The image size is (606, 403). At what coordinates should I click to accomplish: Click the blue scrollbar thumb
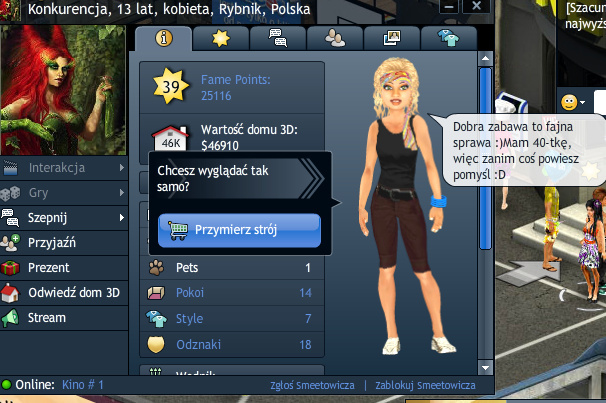coord(485,159)
